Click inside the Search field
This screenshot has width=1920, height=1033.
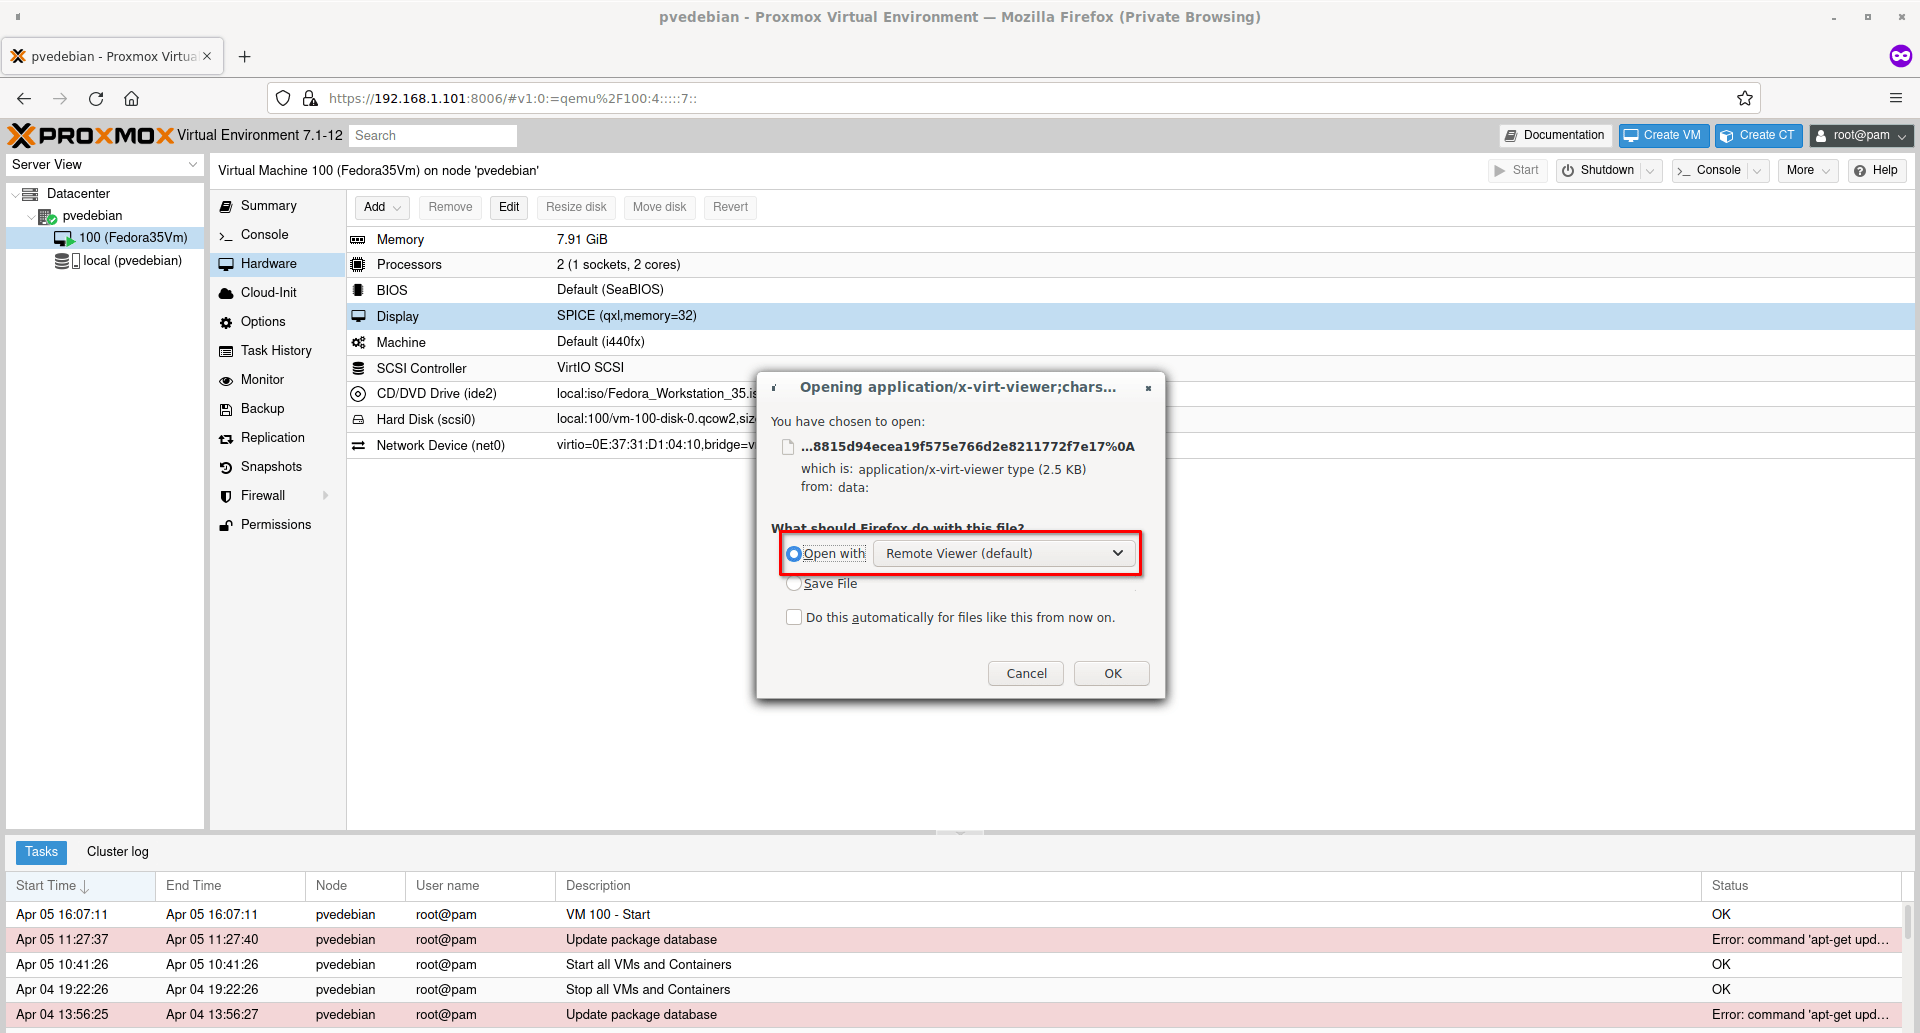(432, 135)
